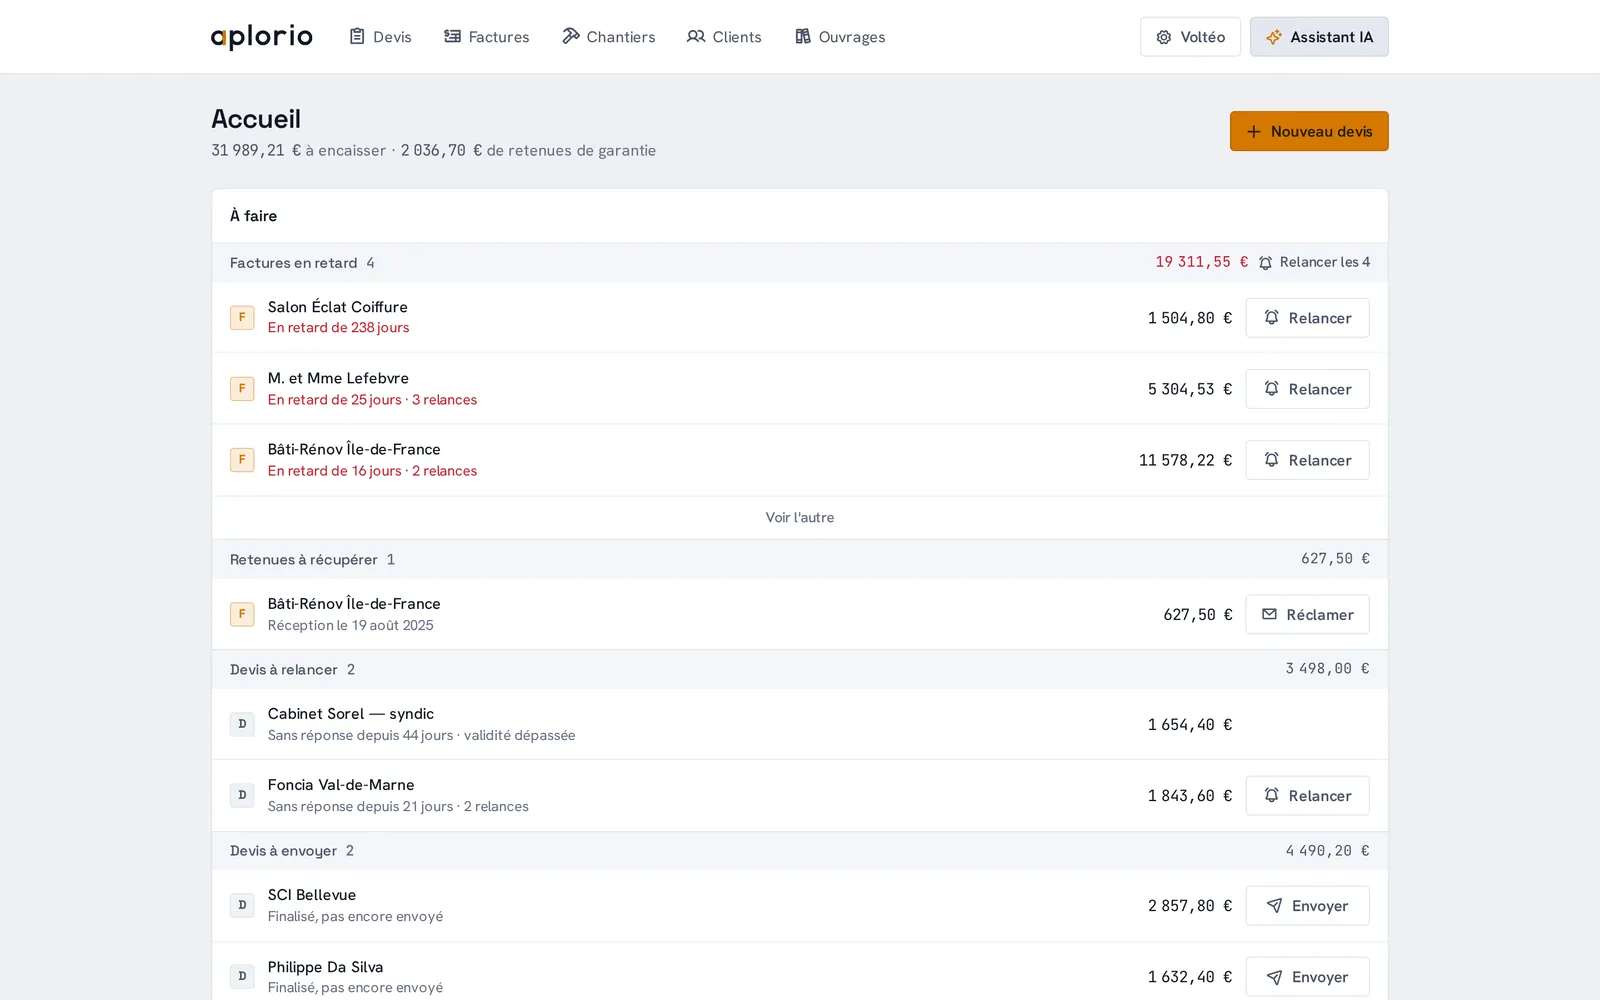Navigate to Clients
The width and height of the screenshot is (1600, 1000).
[x=724, y=37]
